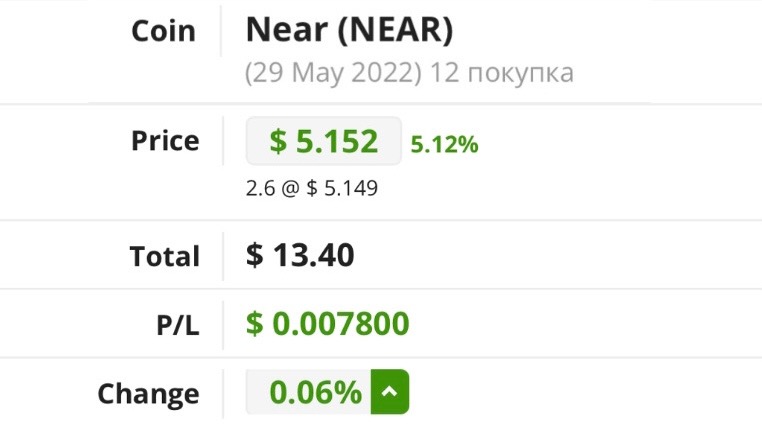Click the Coin row label

point(163,31)
